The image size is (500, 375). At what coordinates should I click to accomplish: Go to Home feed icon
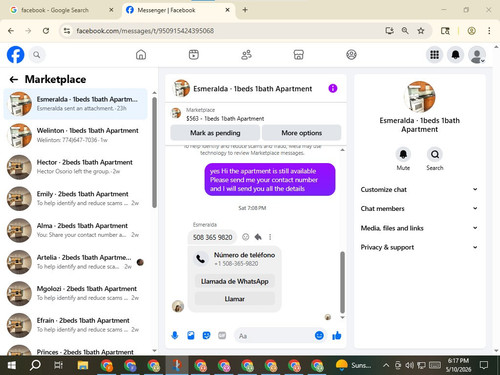coord(141,55)
